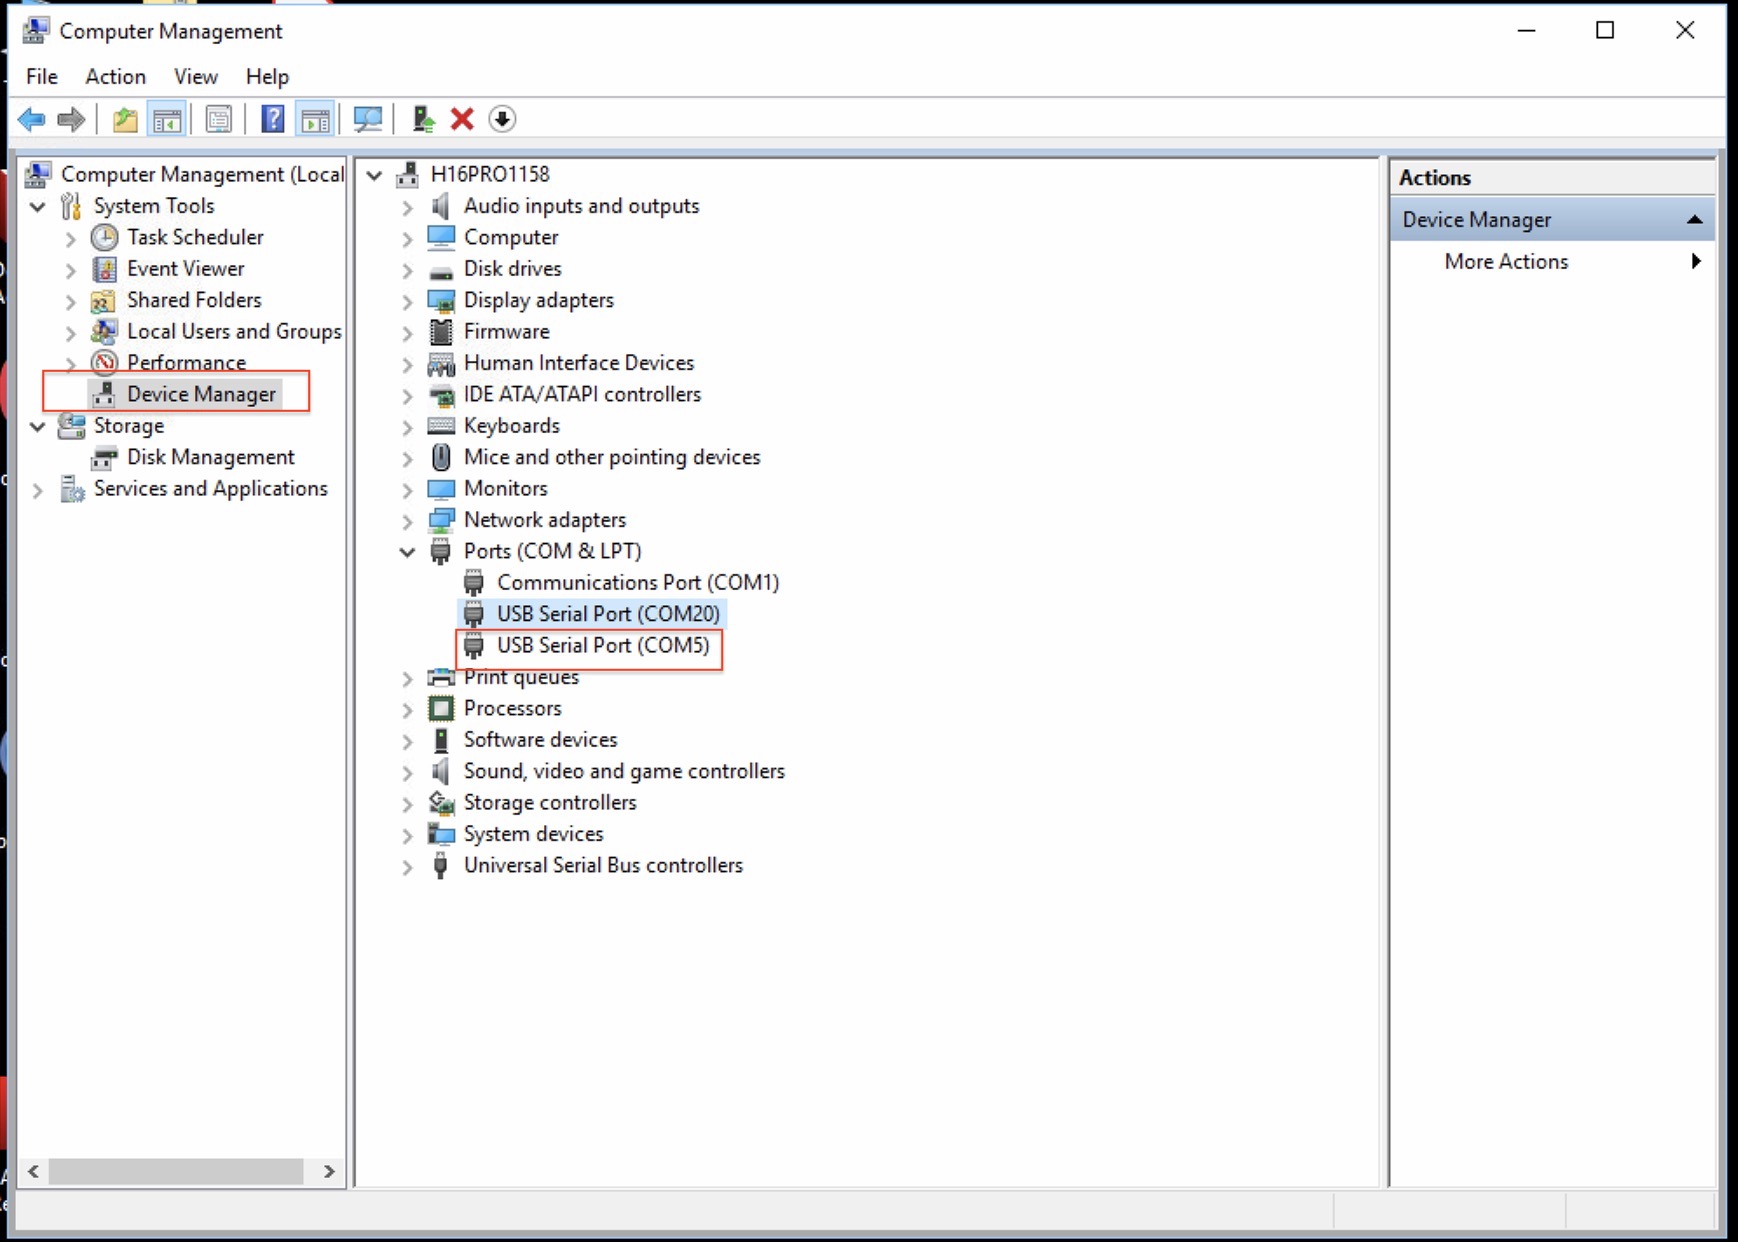This screenshot has width=1738, height=1242.
Task: Open the blue Help question-mark icon
Action: [272, 120]
